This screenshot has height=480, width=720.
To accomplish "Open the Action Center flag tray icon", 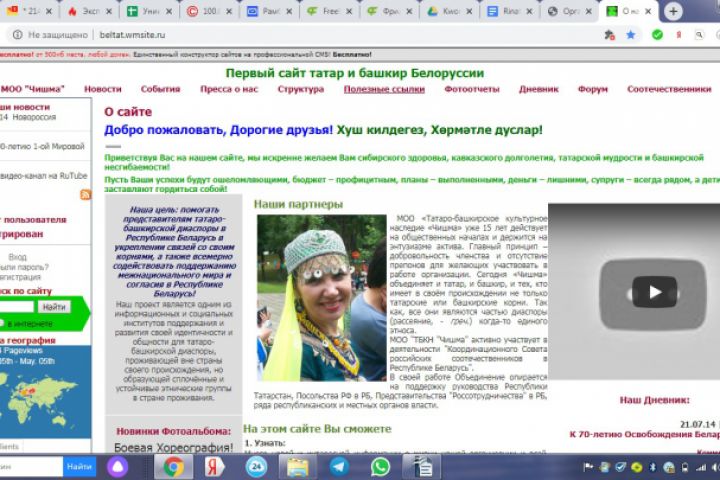I will (x=588, y=468).
